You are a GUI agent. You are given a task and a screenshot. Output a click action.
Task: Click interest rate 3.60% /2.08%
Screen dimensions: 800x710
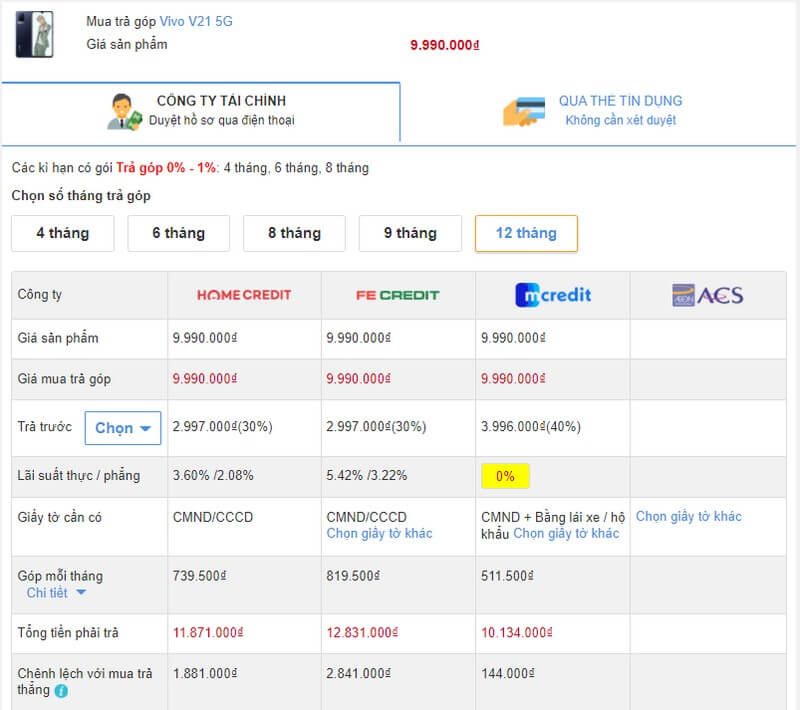click(x=213, y=475)
